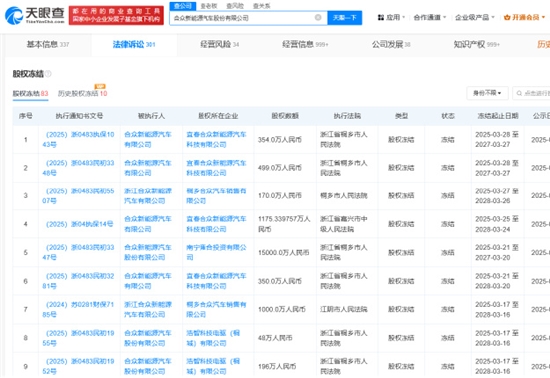This screenshot has height=378, width=550.
Task: Clear the search box with the X icon
Action: 318,18
